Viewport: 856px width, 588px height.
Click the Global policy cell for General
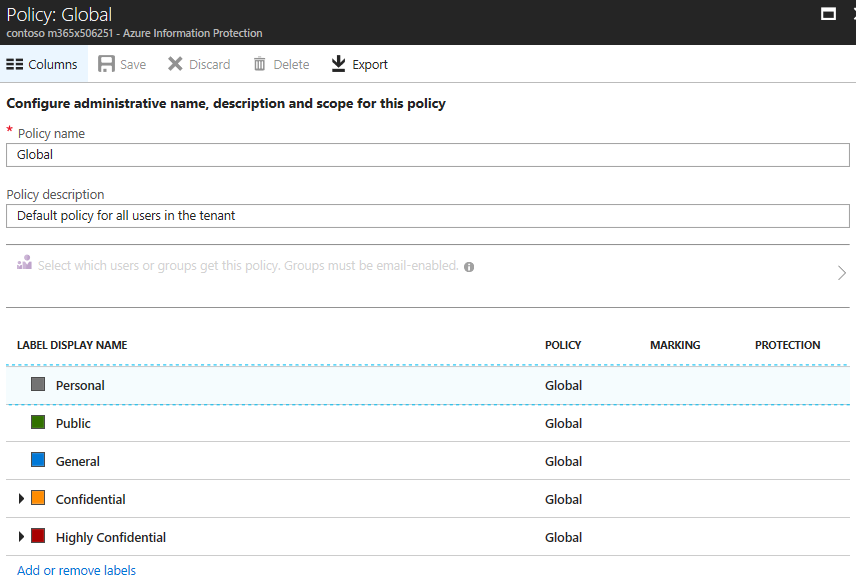[x=563, y=461]
